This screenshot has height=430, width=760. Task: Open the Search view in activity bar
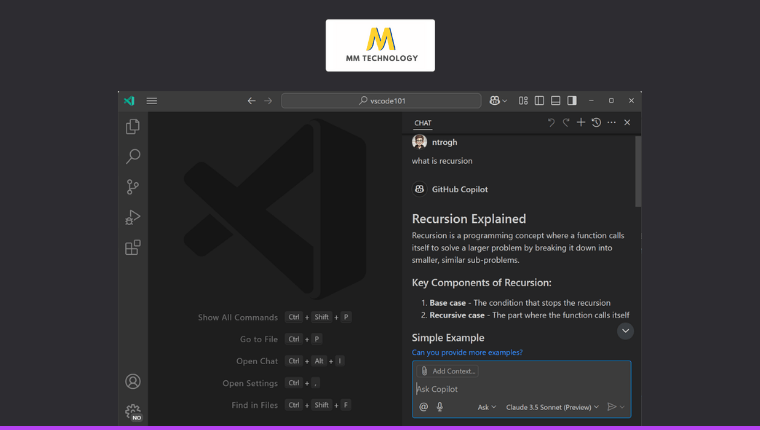point(133,156)
